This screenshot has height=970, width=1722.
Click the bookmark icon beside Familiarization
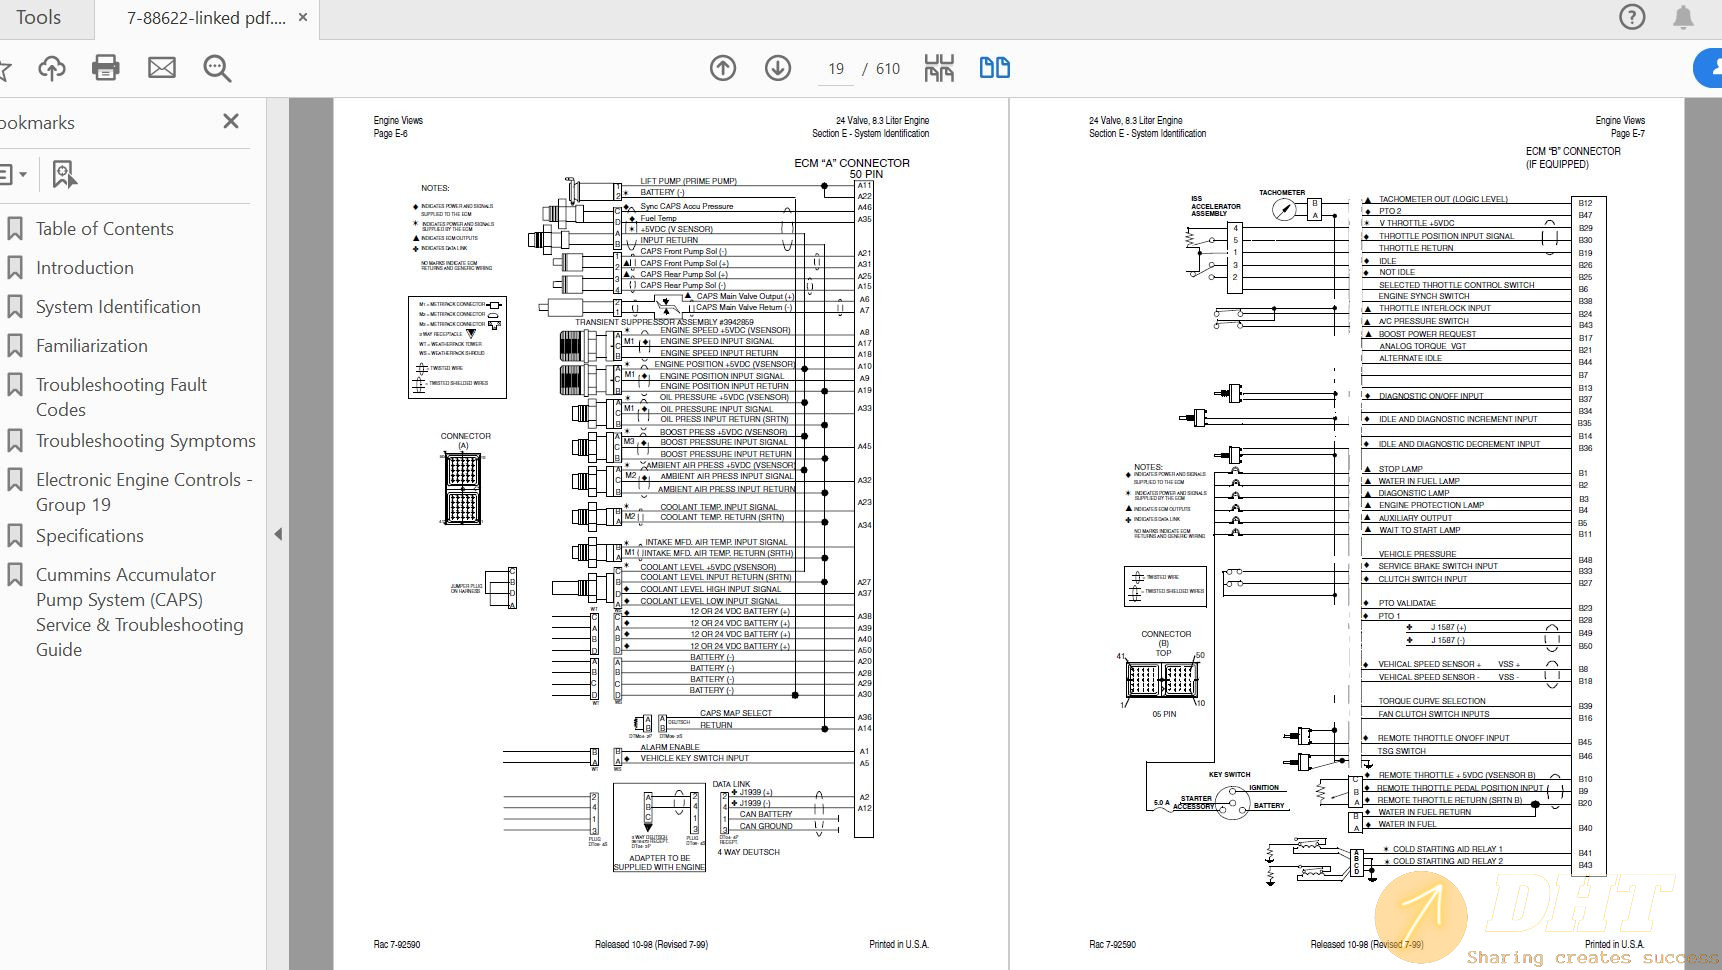click(15, 346)
